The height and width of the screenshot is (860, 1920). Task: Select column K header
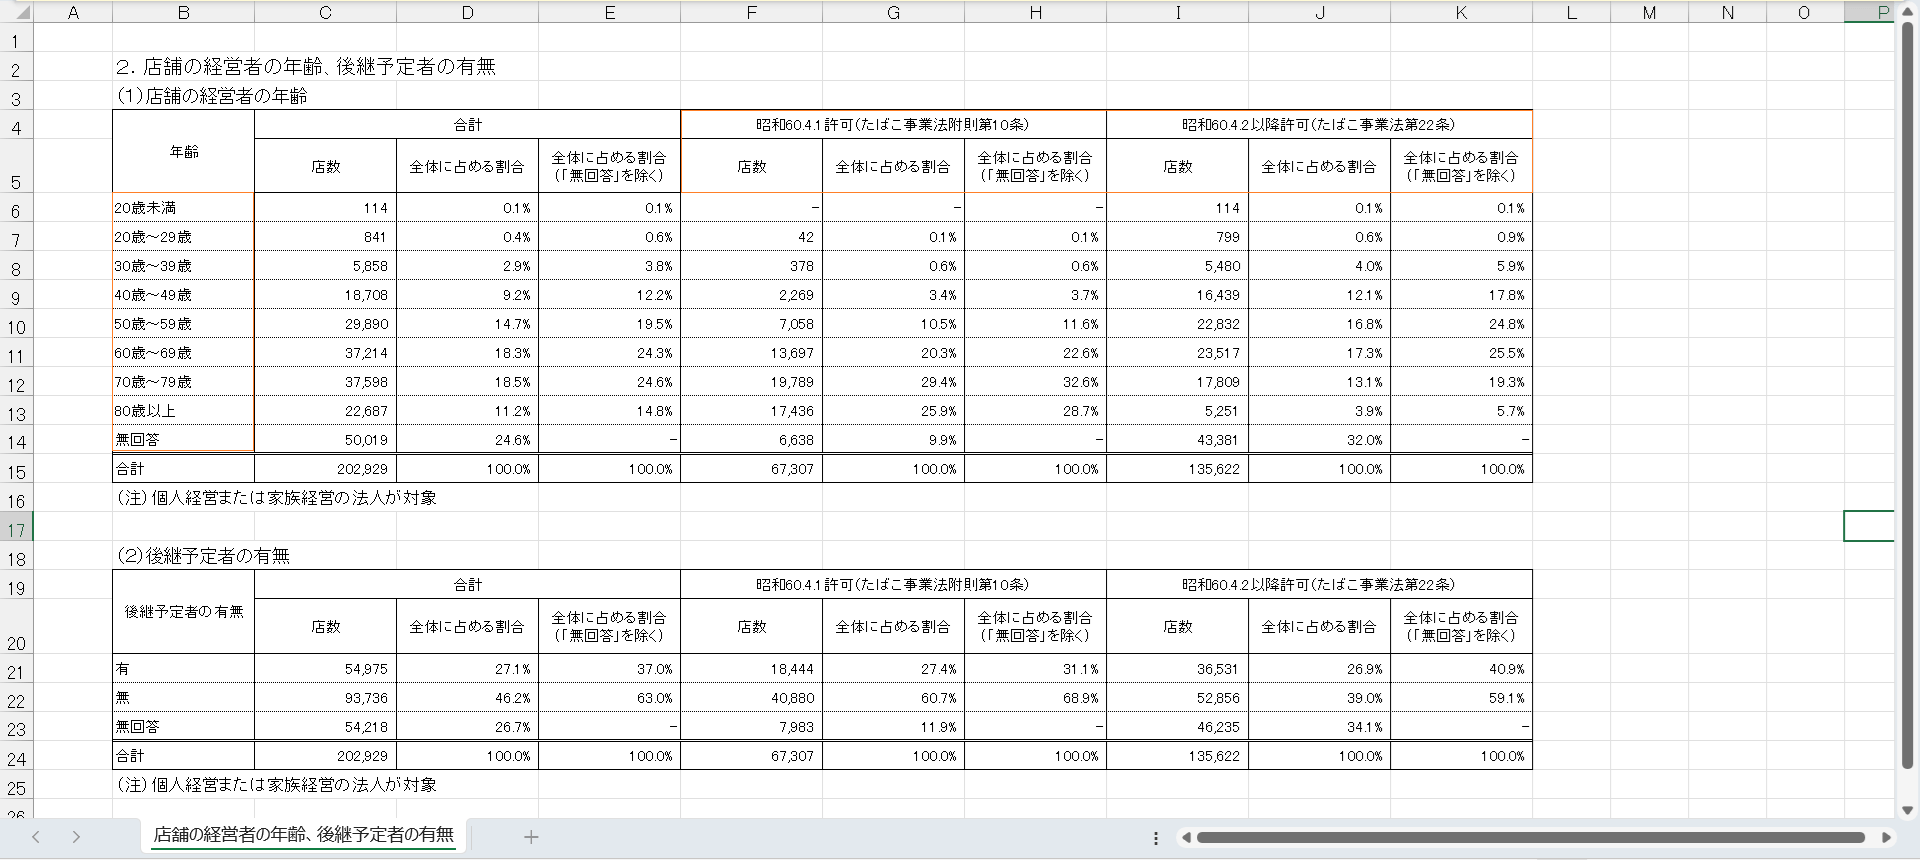point(1461,13)
